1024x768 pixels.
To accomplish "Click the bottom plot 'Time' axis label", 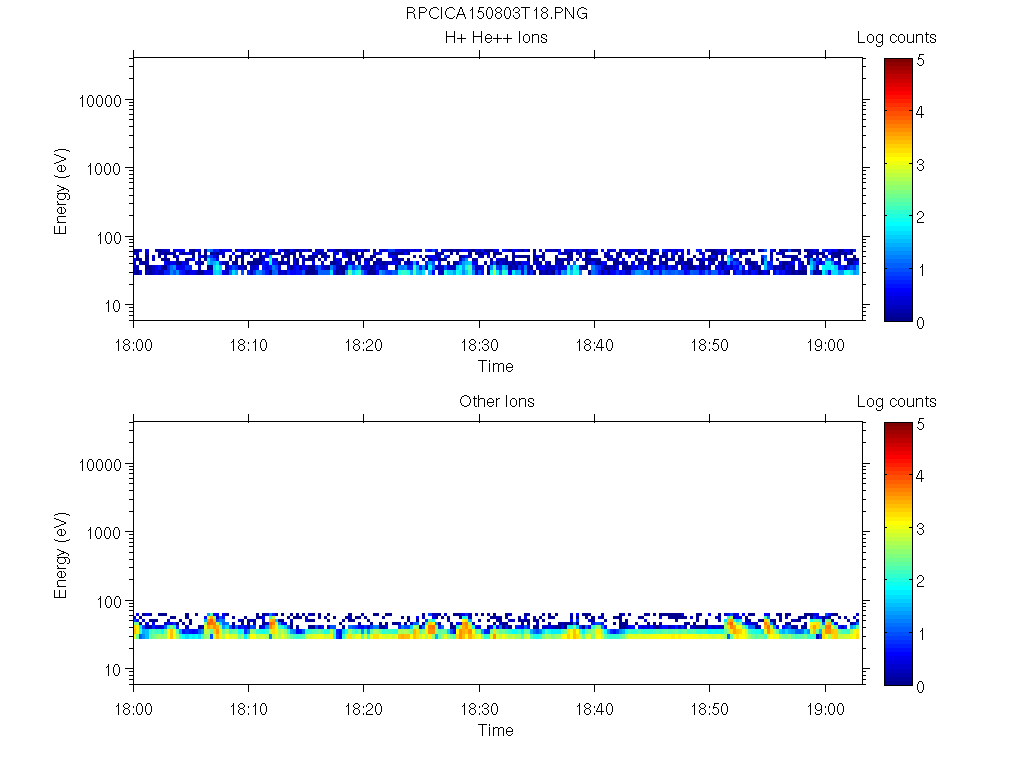I will 496,730.
